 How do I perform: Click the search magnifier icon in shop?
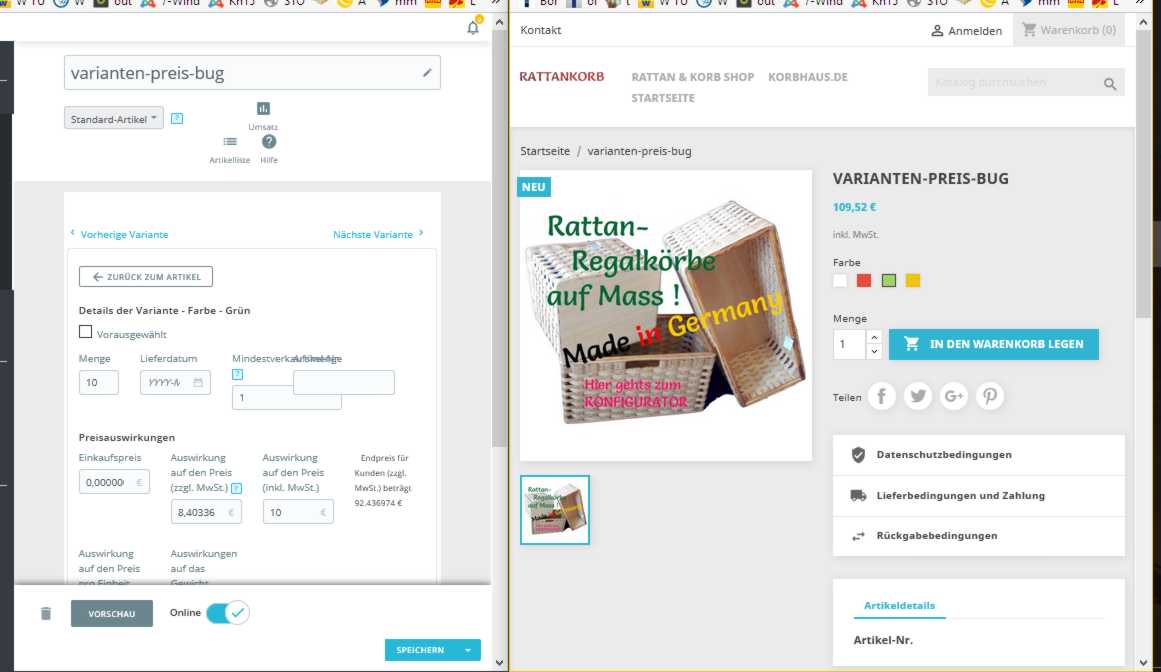click(1109, 84)
